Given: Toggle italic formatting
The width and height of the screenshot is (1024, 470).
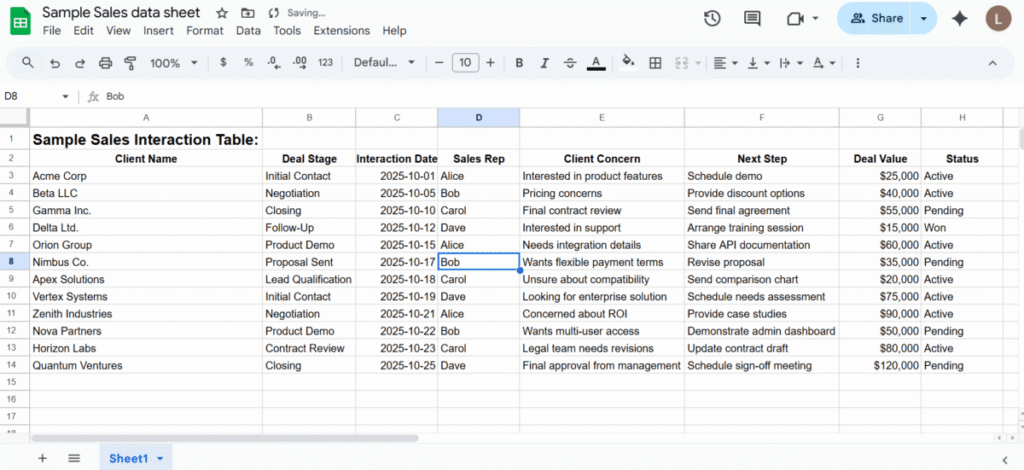Looking at the screenshot, I should (x=544, y=63).
